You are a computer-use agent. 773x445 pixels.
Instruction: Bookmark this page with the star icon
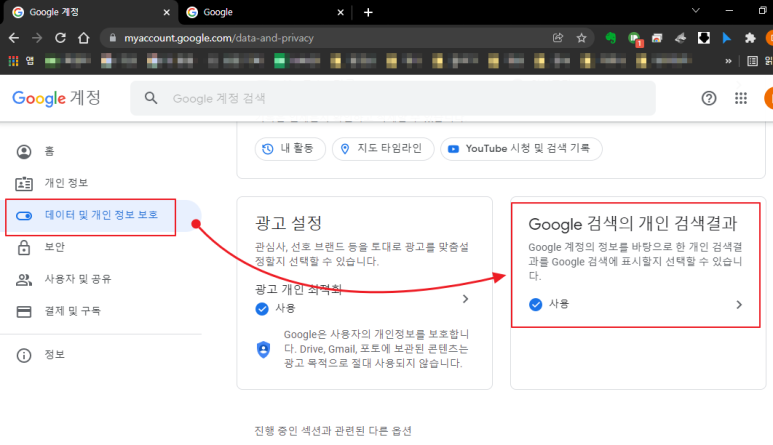click(581, 38)
